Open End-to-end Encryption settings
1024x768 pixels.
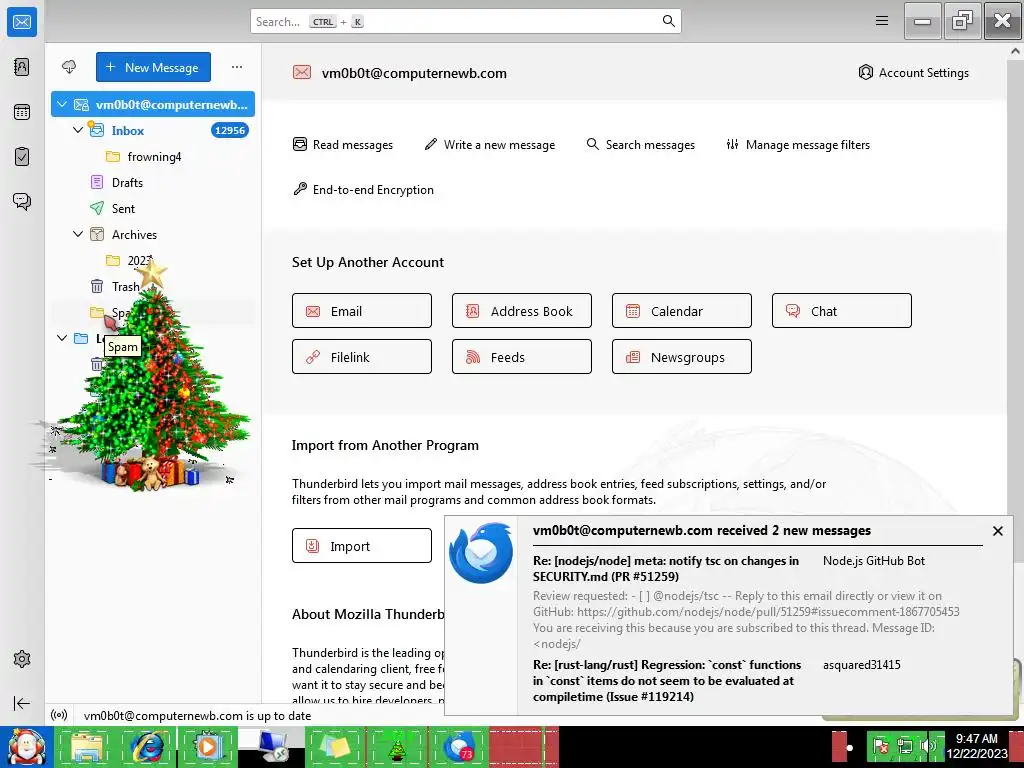(x=363, y=189)
